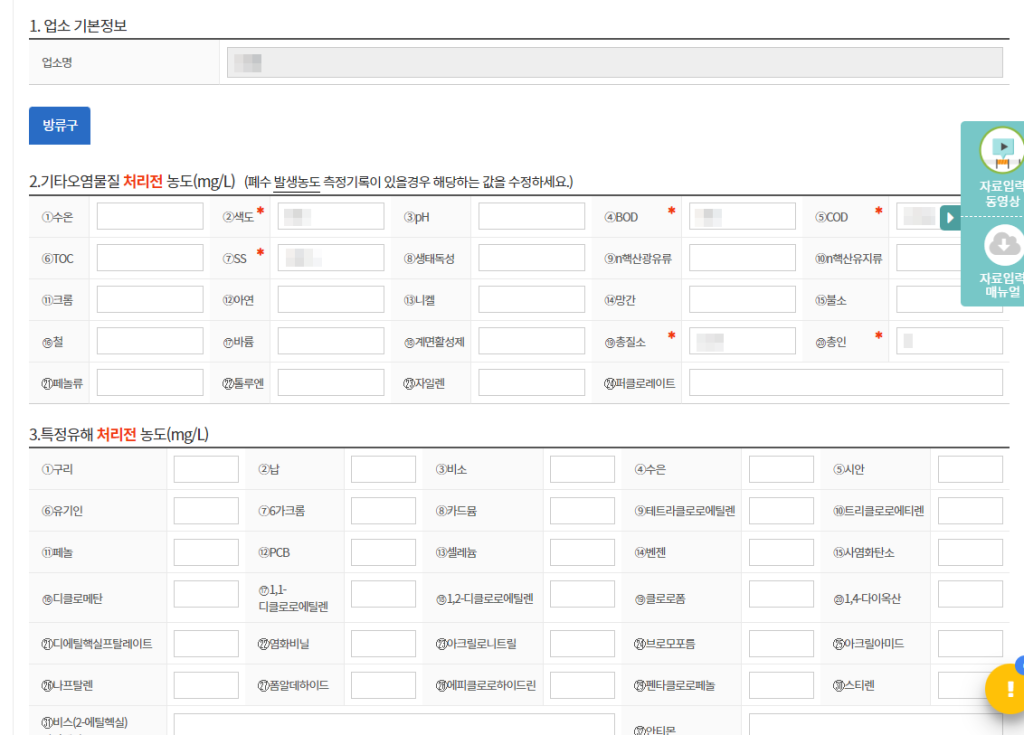
Task: Click the ⑥TOC input field
Action: [150, 258]
